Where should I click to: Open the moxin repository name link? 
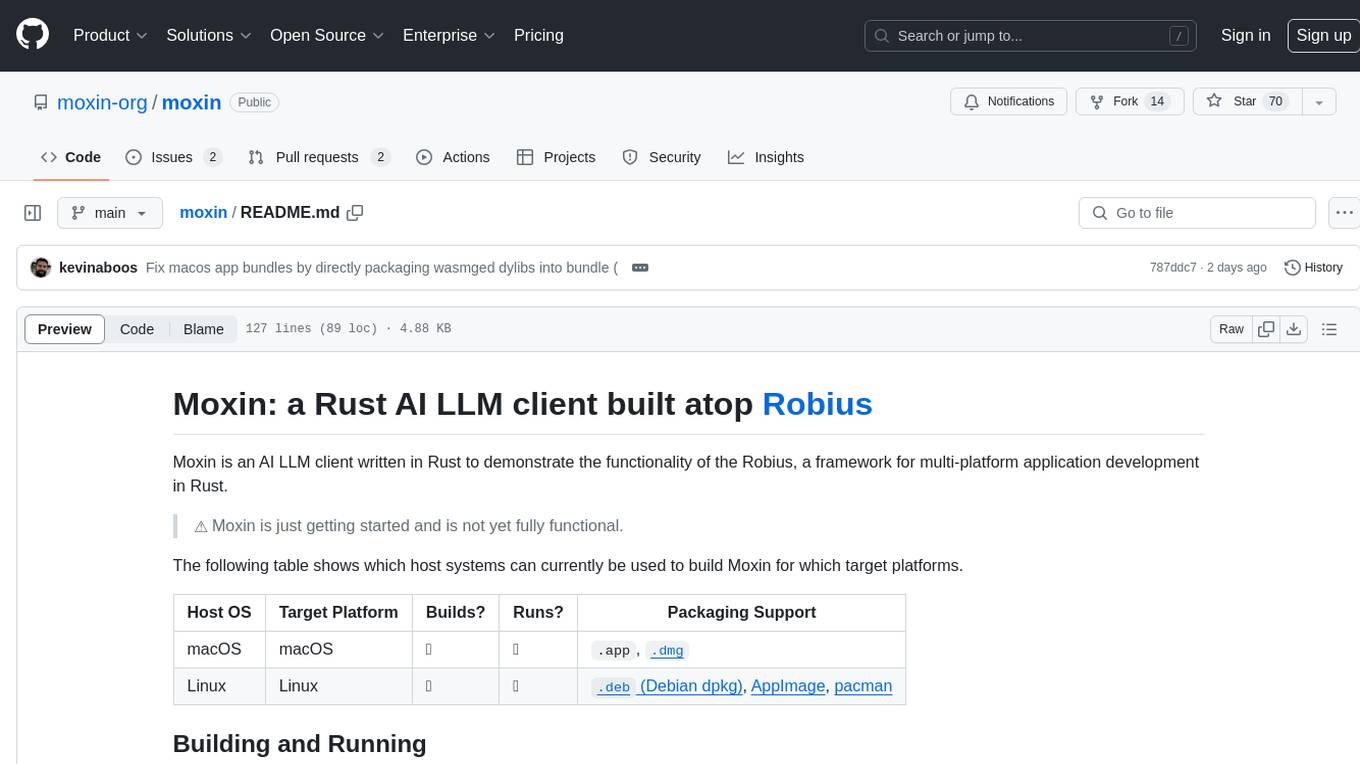click(191, 102)
